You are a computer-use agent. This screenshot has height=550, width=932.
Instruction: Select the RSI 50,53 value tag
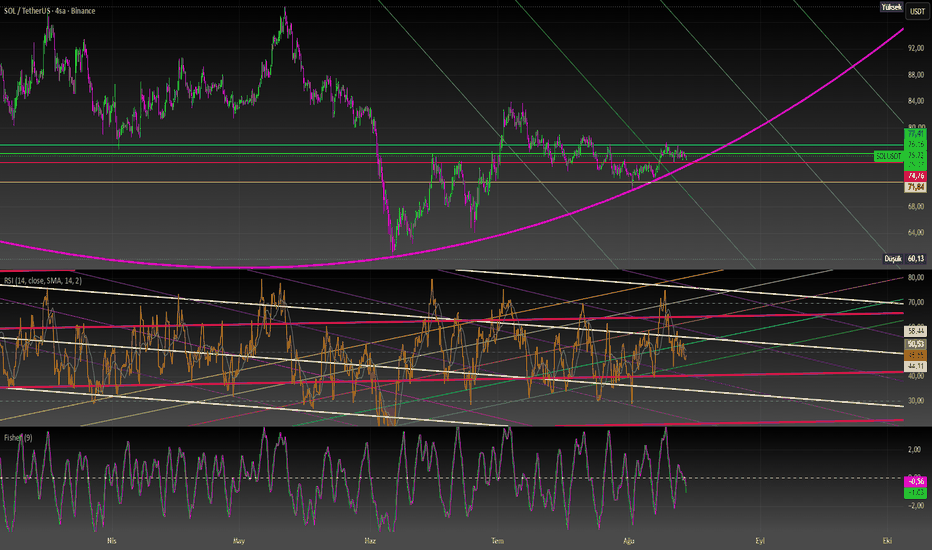pyautogui.click(x=915, y=344)
